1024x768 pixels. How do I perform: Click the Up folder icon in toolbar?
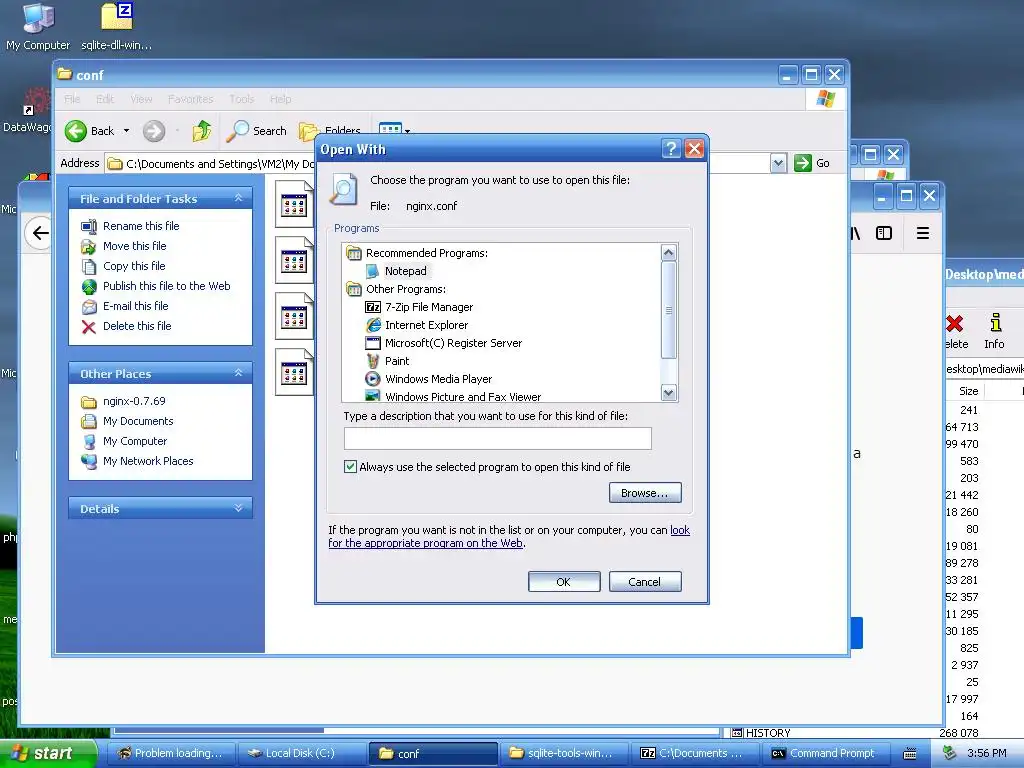202,131
